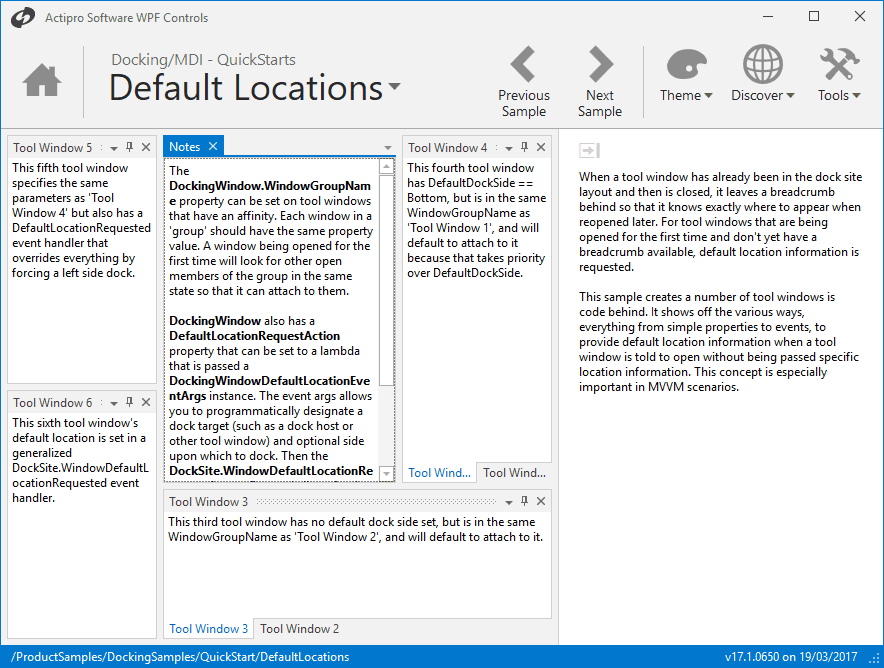Click the version v17.1.0650 status text
This screenshot has width=884, height=668.
point(791,657)
